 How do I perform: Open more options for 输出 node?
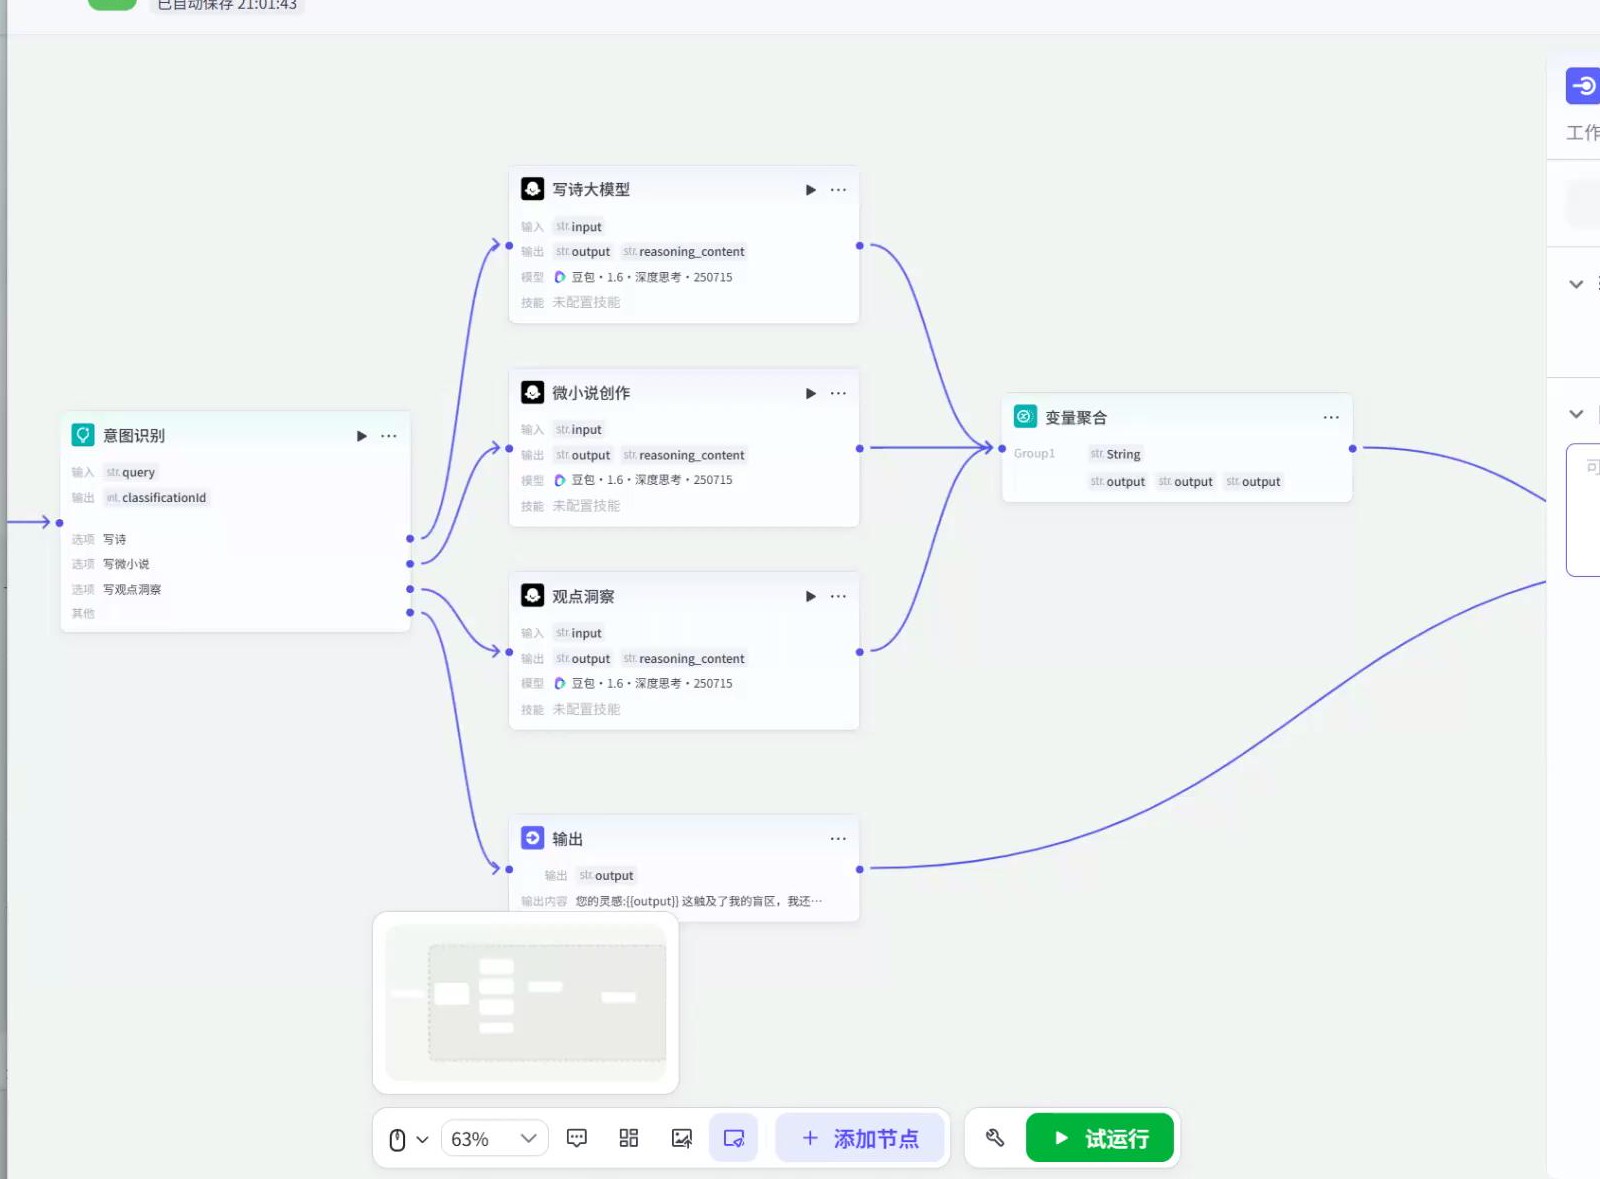(x=838, y=839)
